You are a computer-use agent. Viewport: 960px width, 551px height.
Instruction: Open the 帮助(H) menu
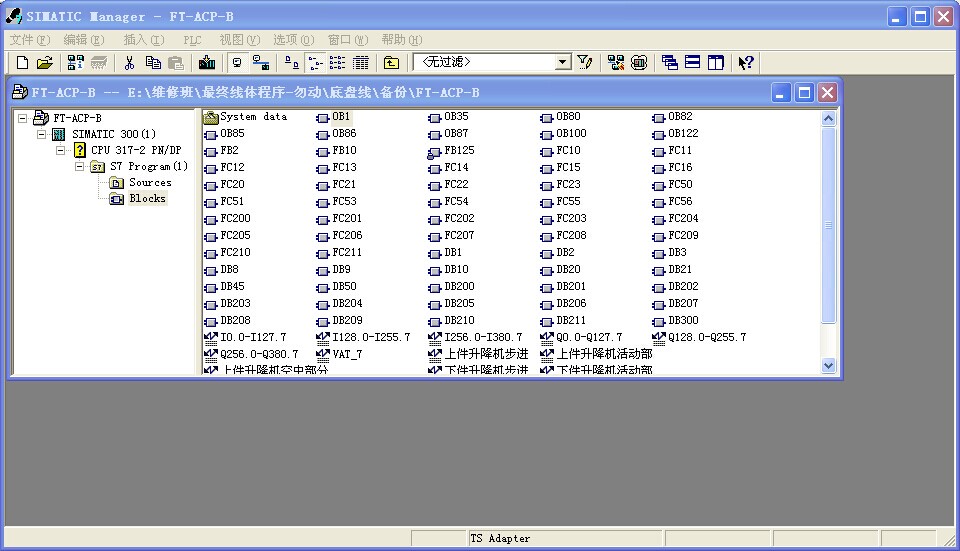402,40
